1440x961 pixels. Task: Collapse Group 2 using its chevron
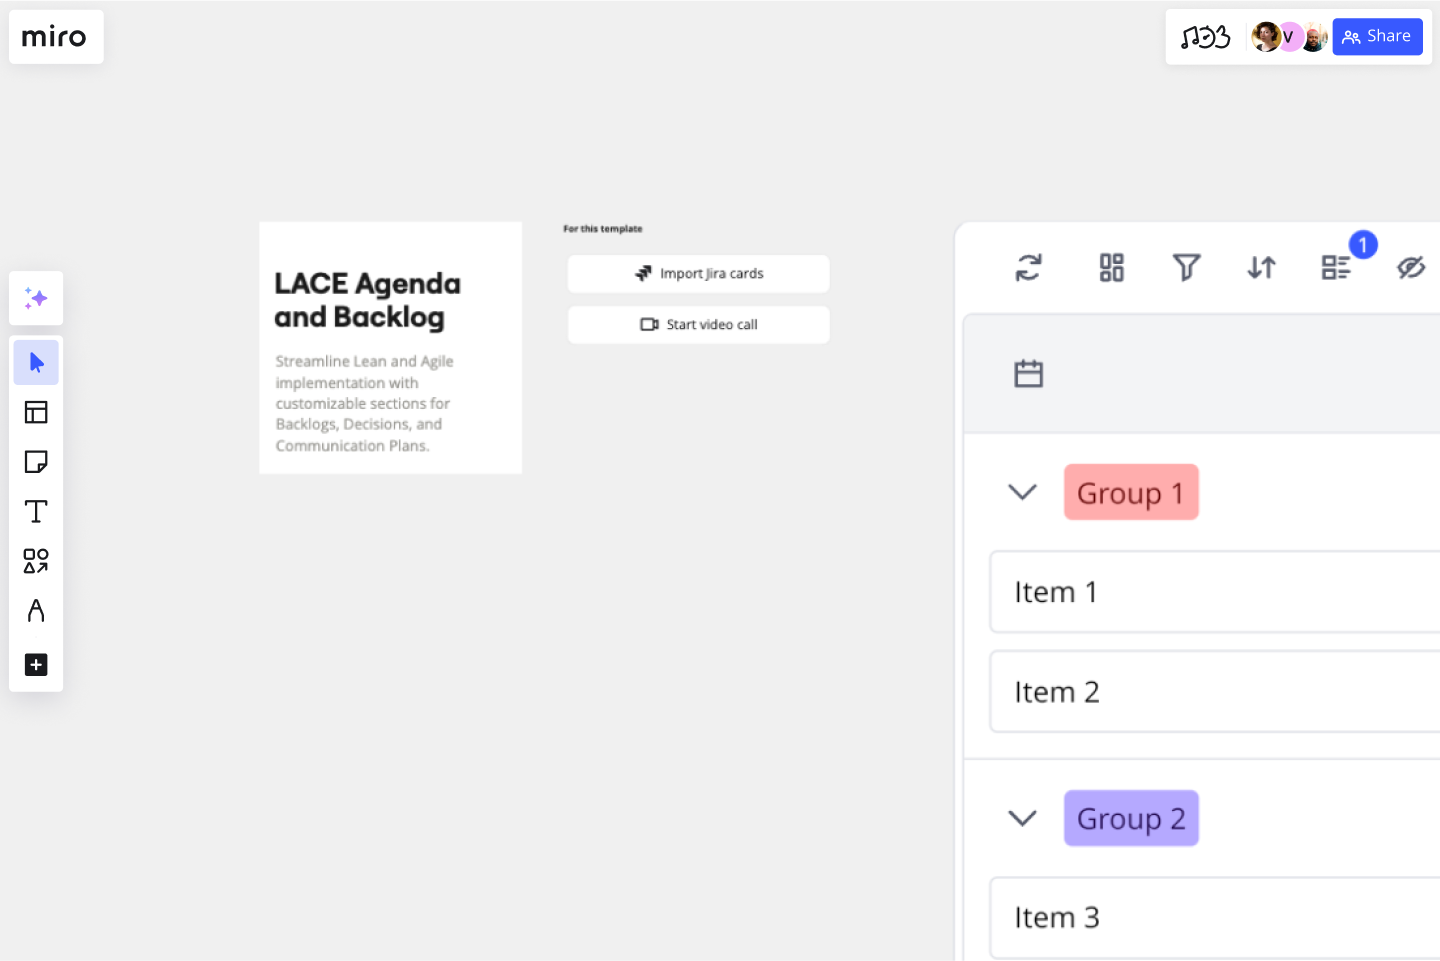pos(1022,818)
